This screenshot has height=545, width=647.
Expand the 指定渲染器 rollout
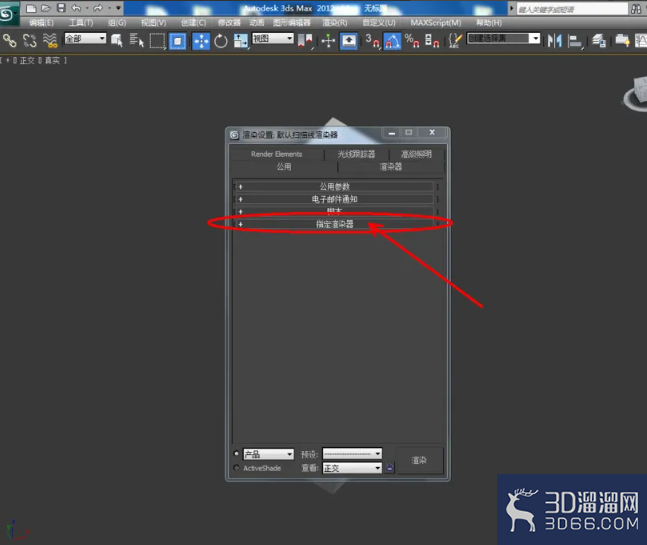point(334,224)
